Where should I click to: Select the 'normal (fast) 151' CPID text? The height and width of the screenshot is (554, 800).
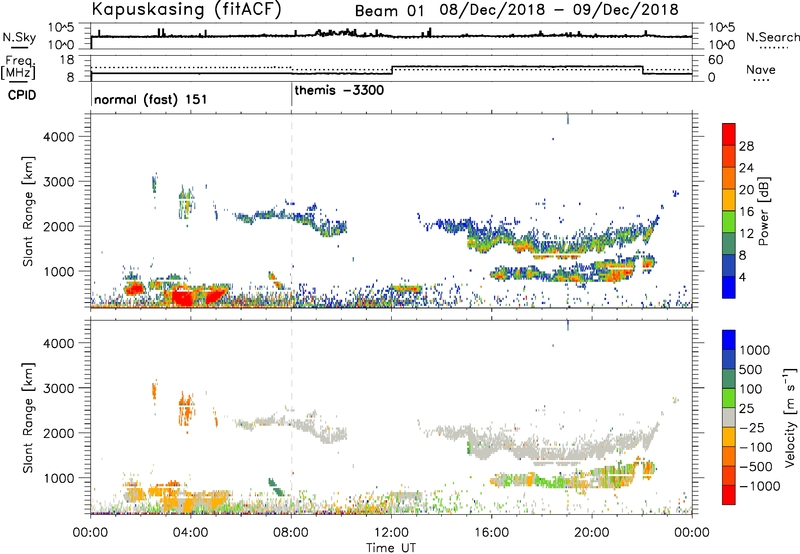pyautogui.click(x=151, y=99)
